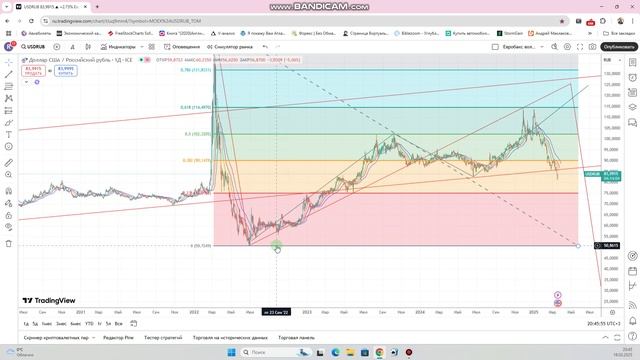Screen dimensions: 640x360
Task: Select the 1Д date range
Action: coord(26,324)
